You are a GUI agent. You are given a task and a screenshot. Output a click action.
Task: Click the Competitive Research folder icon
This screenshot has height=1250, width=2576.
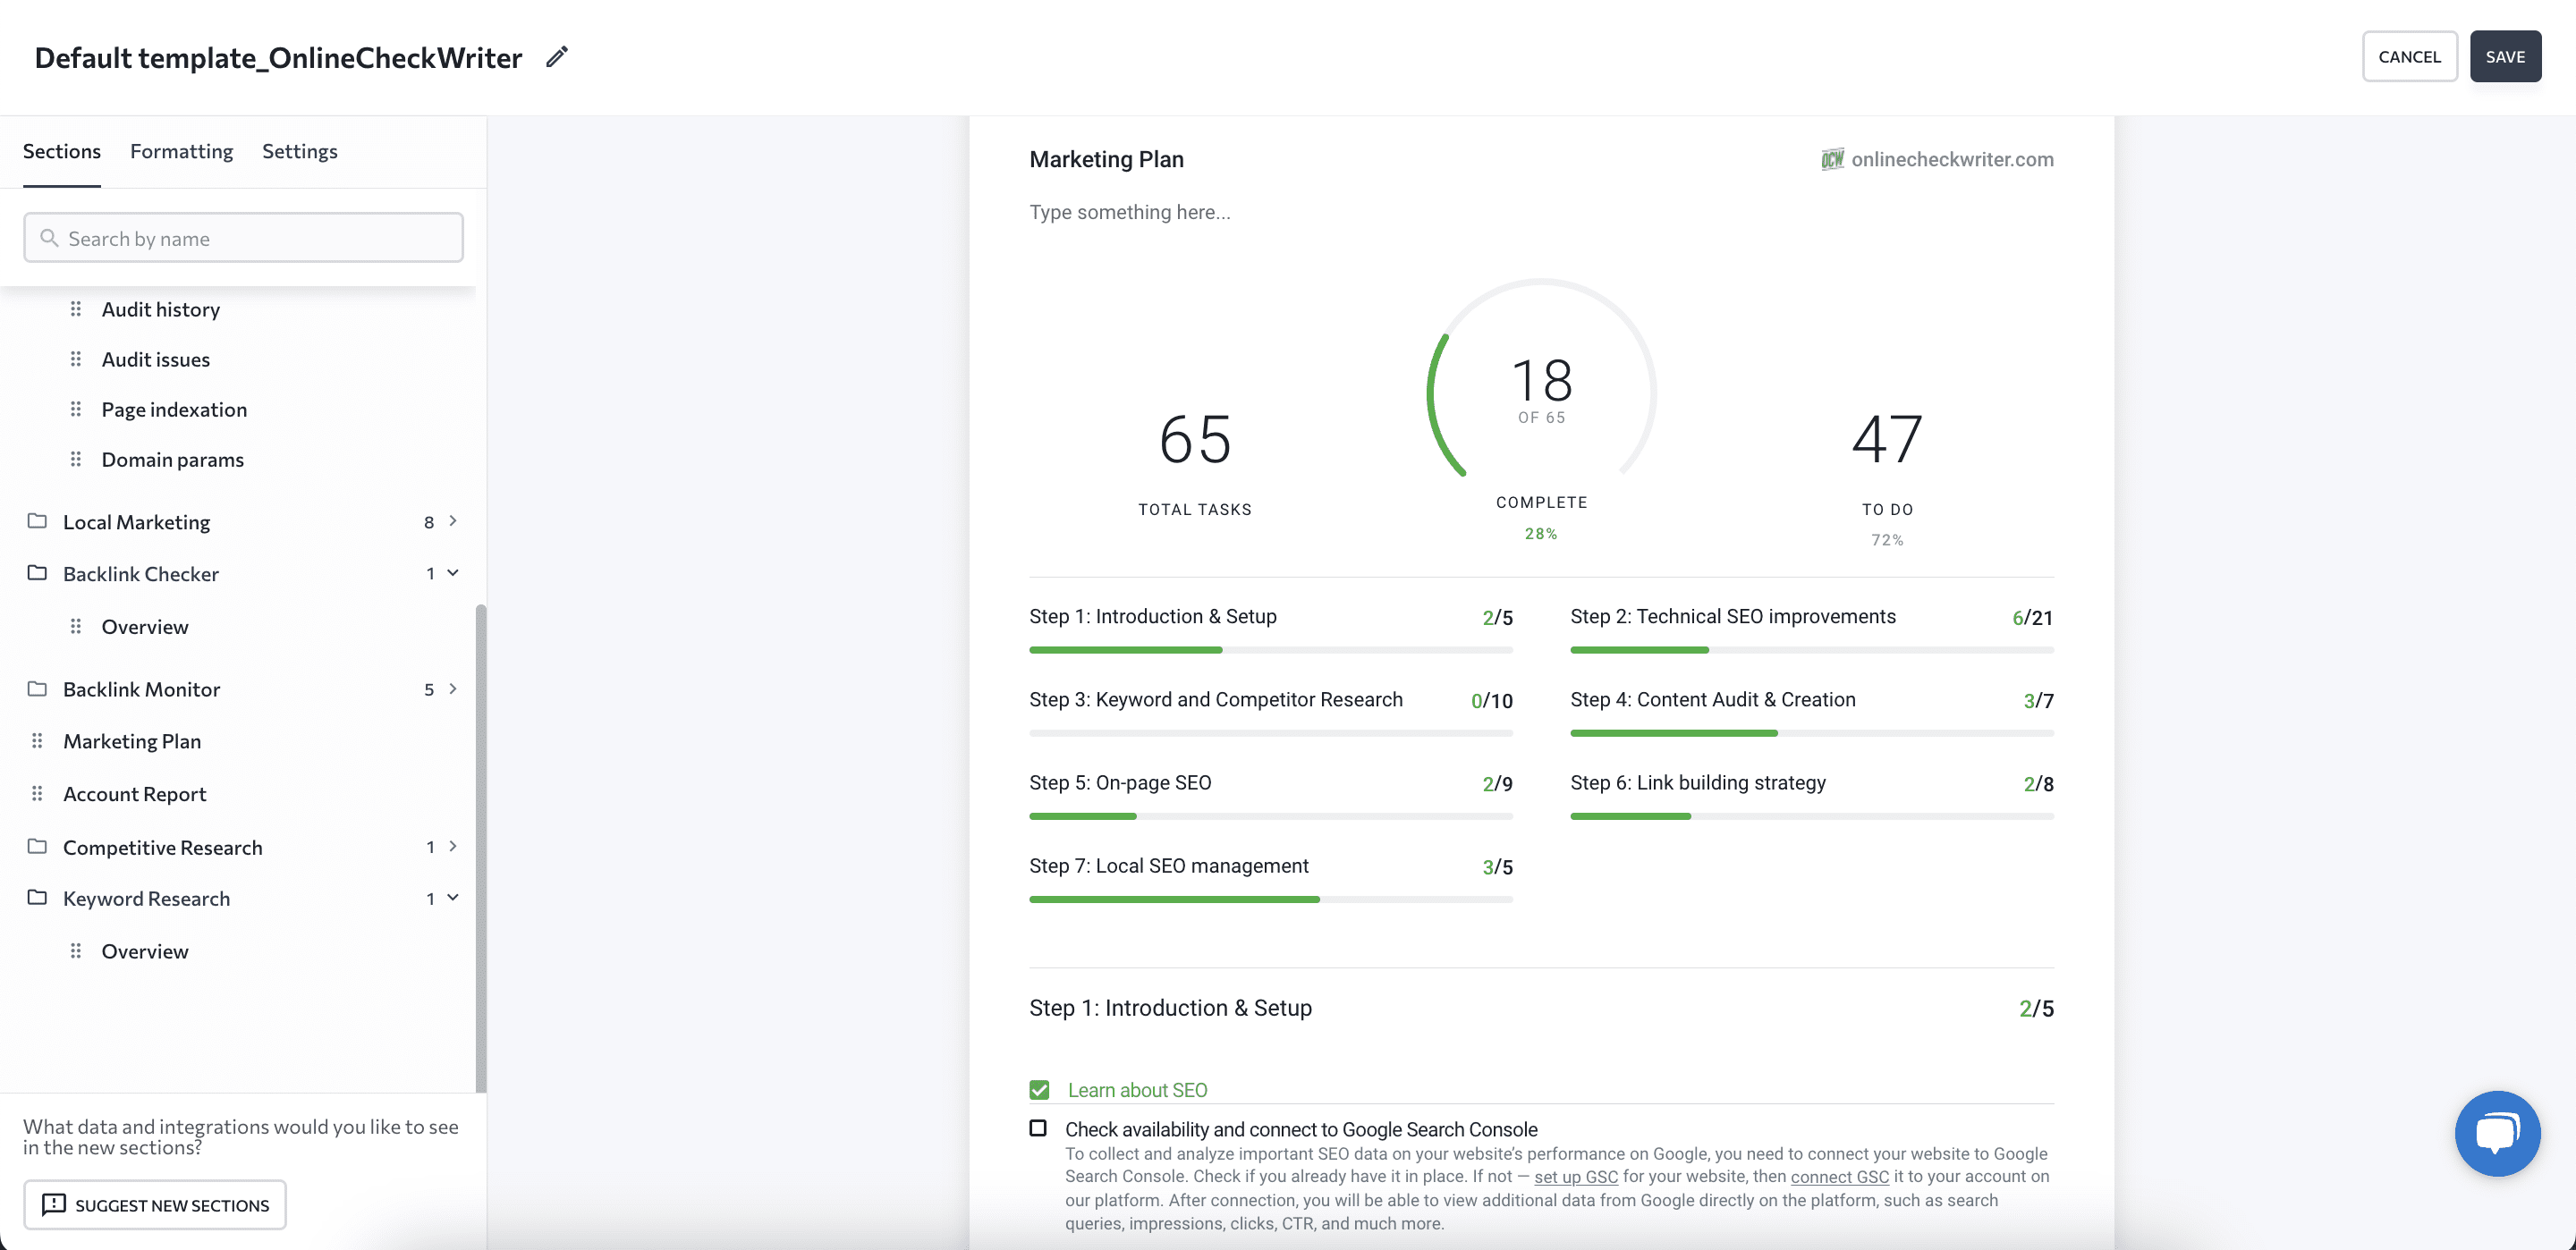coord(37,847)
